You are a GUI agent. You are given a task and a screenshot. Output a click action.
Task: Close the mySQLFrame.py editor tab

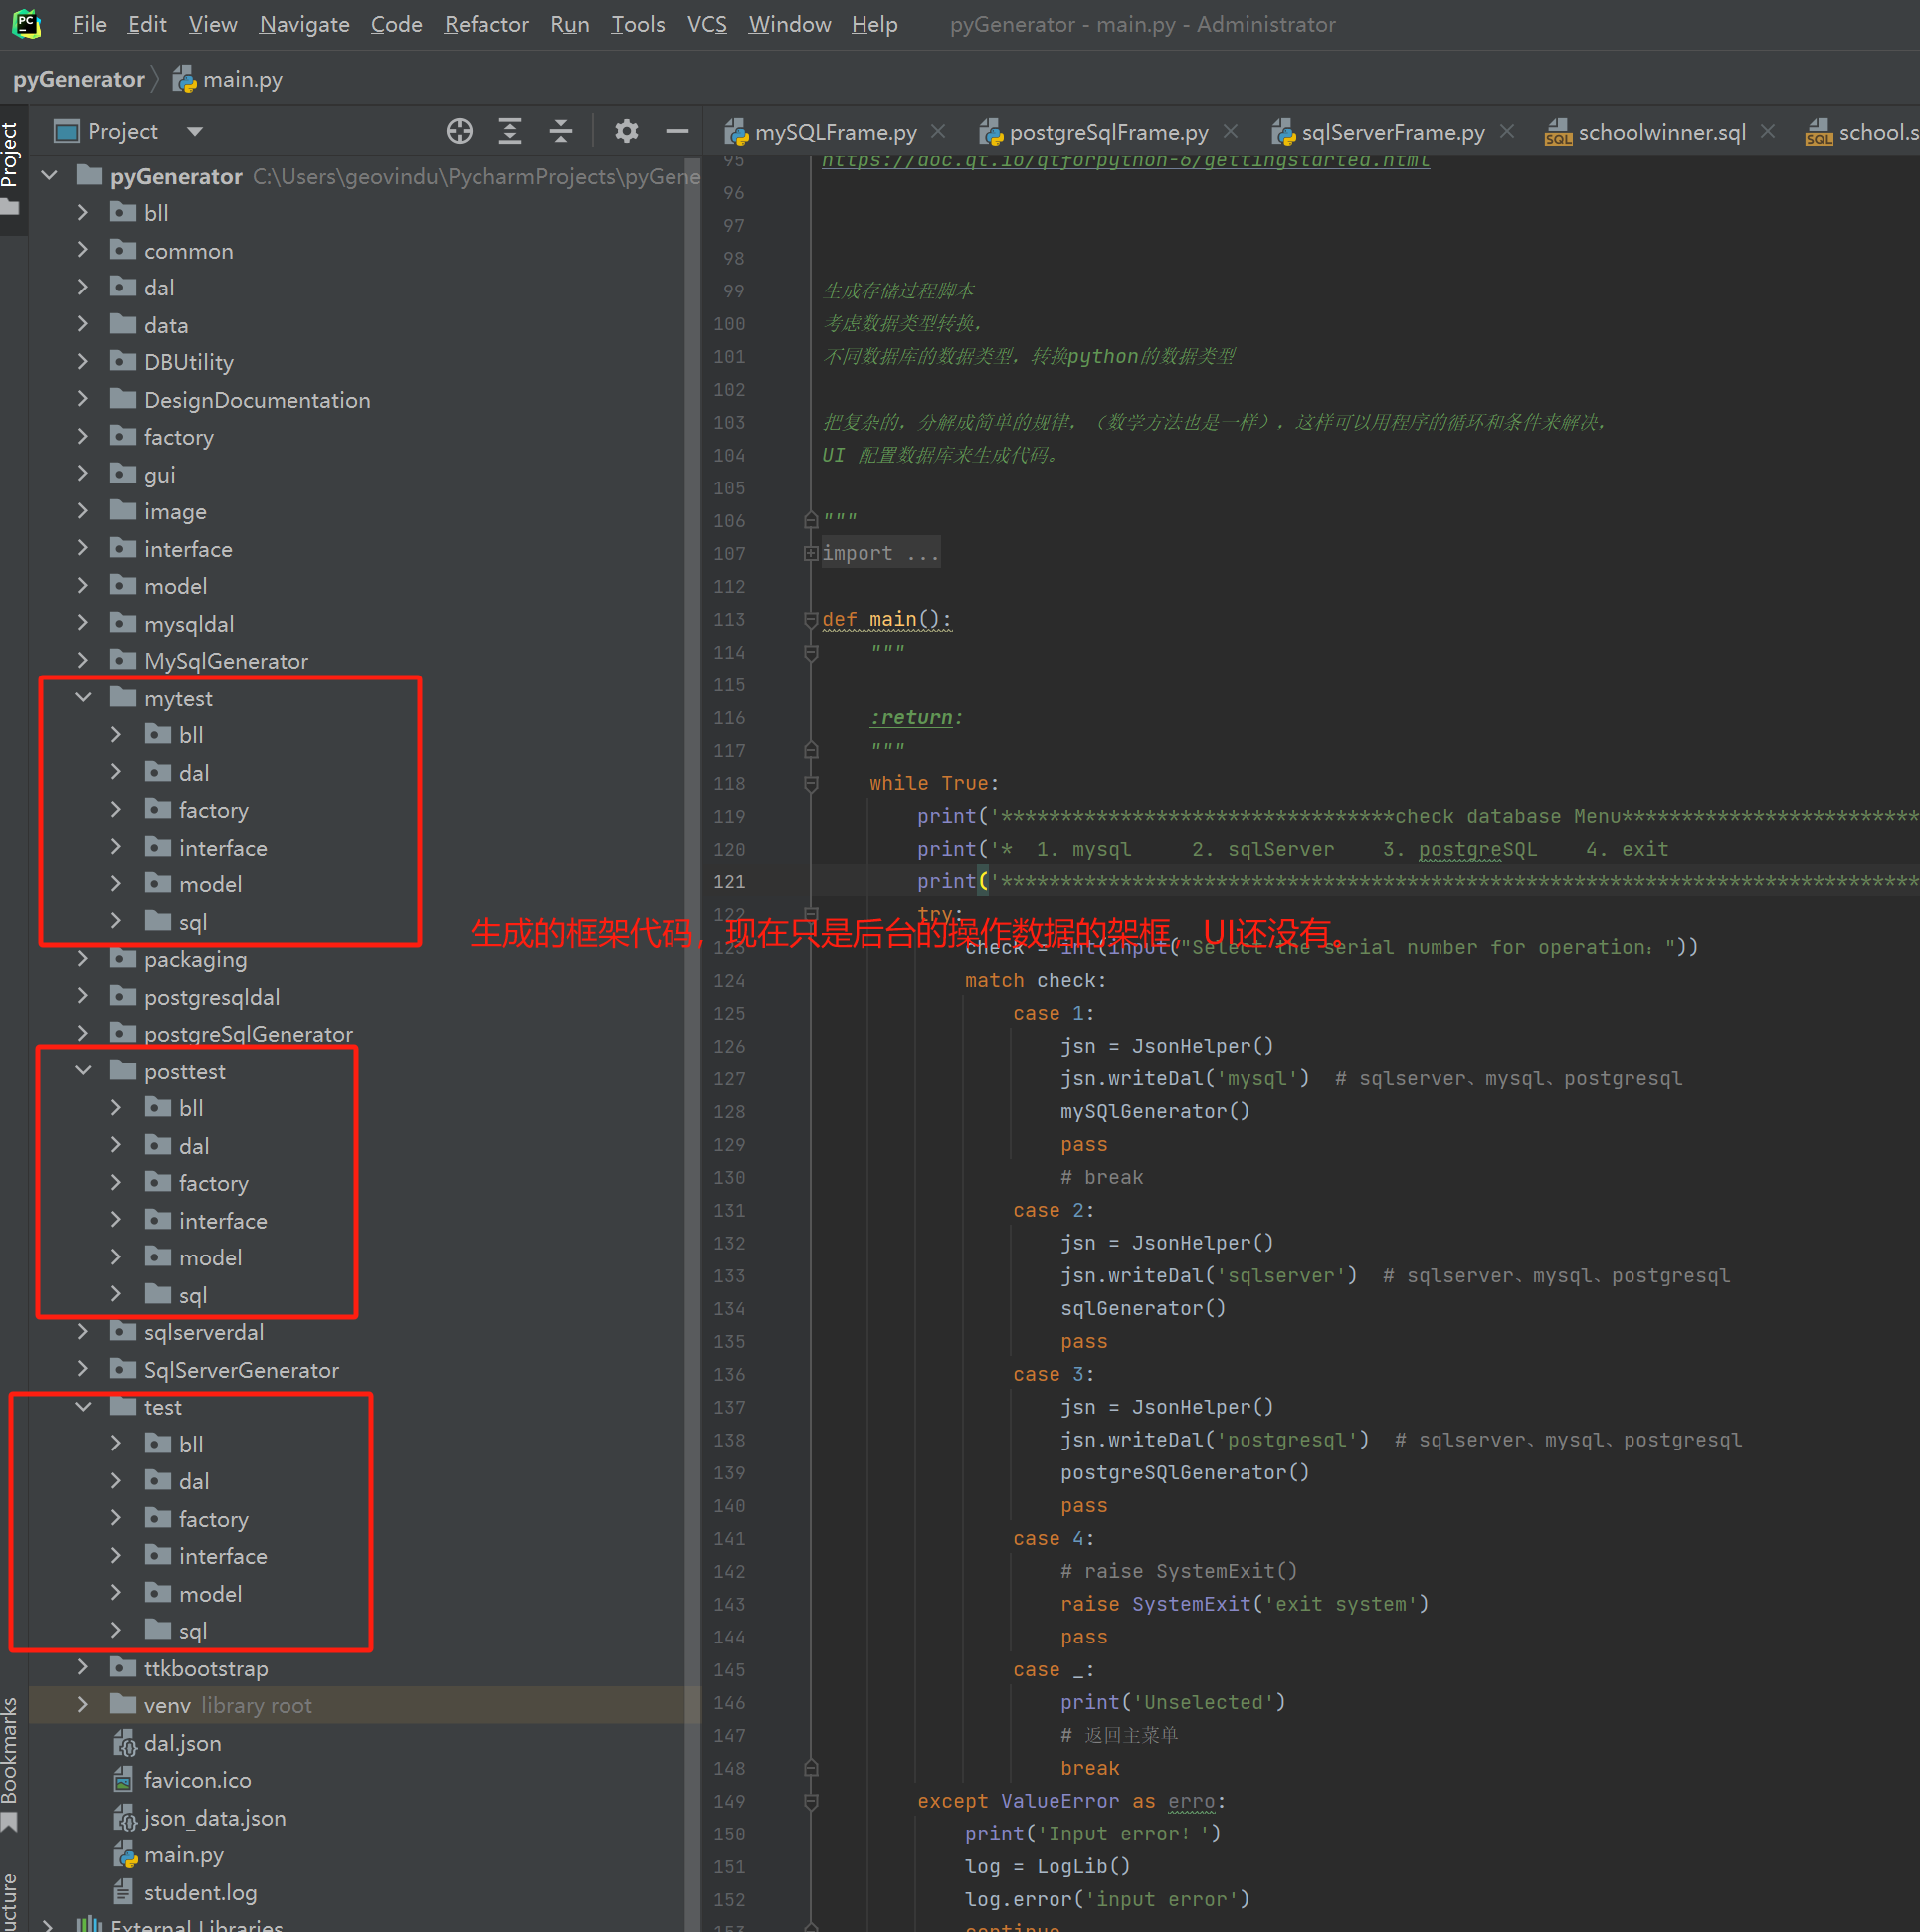pyautogui.click(x=938, y=132)
